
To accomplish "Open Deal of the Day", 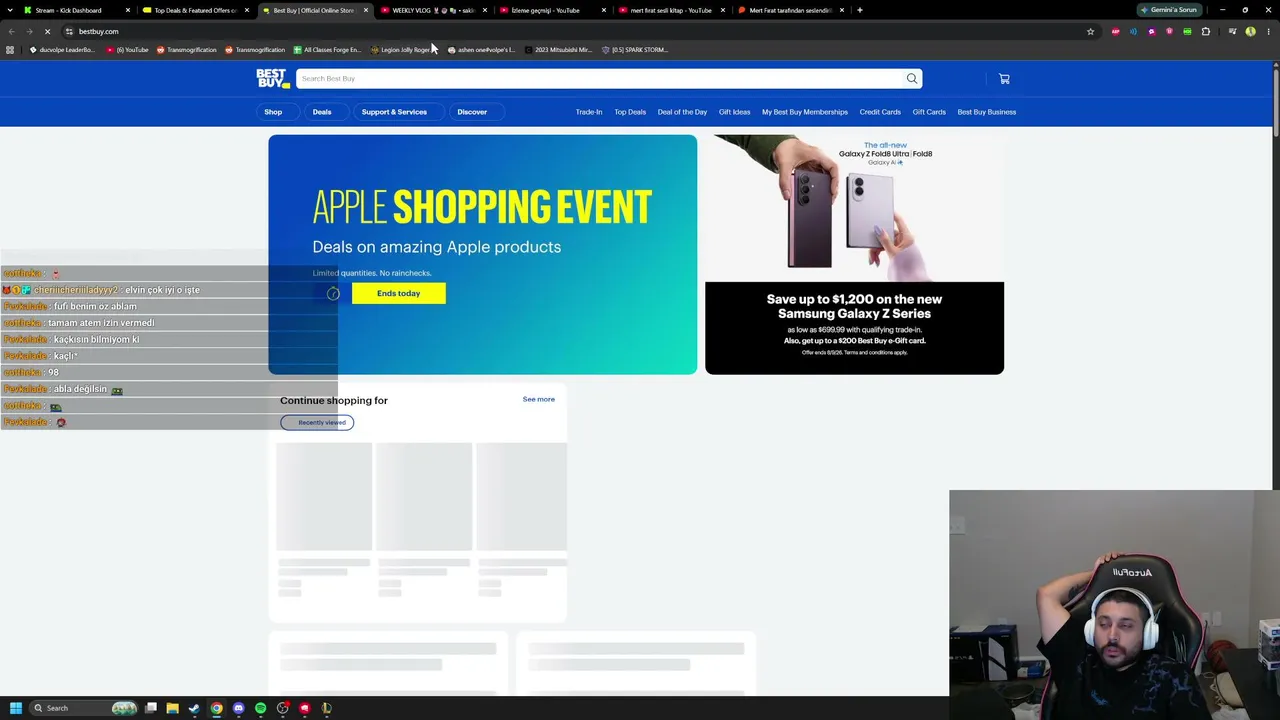I will [x=682, y=112].
